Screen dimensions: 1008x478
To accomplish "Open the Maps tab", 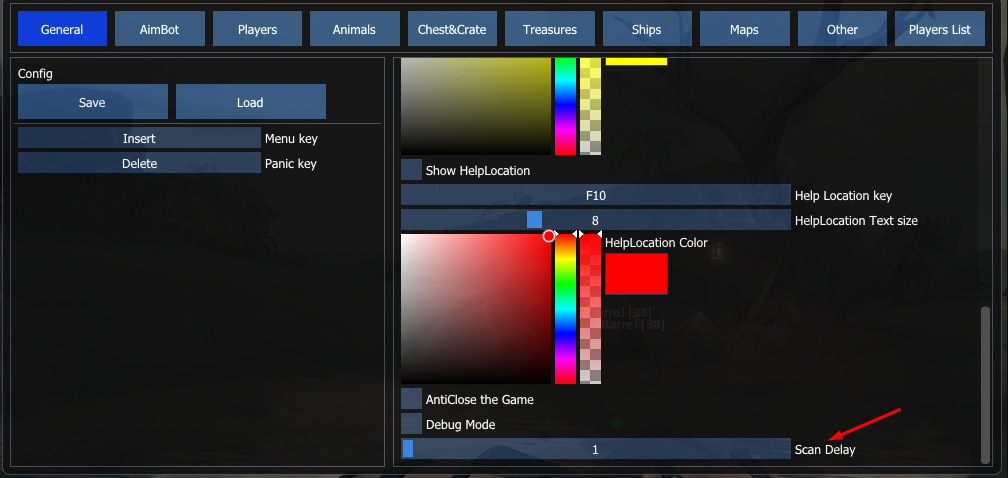I will [744, 29].
